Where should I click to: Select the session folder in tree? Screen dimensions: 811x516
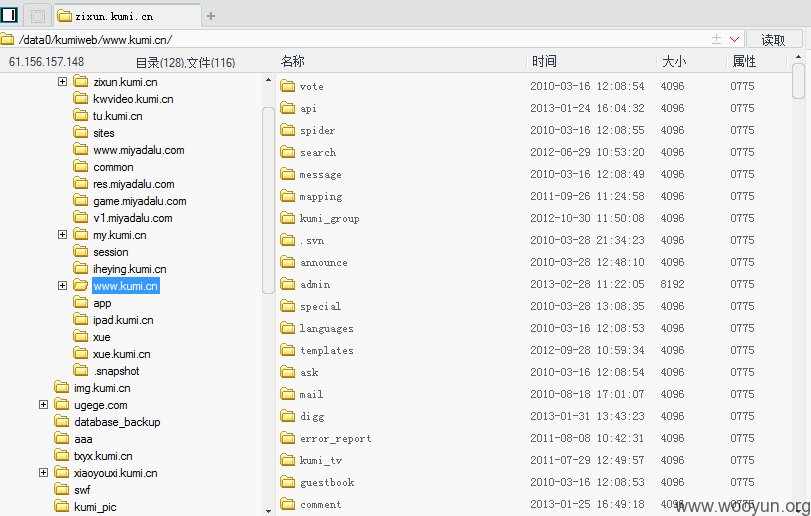tap(111, 252)
